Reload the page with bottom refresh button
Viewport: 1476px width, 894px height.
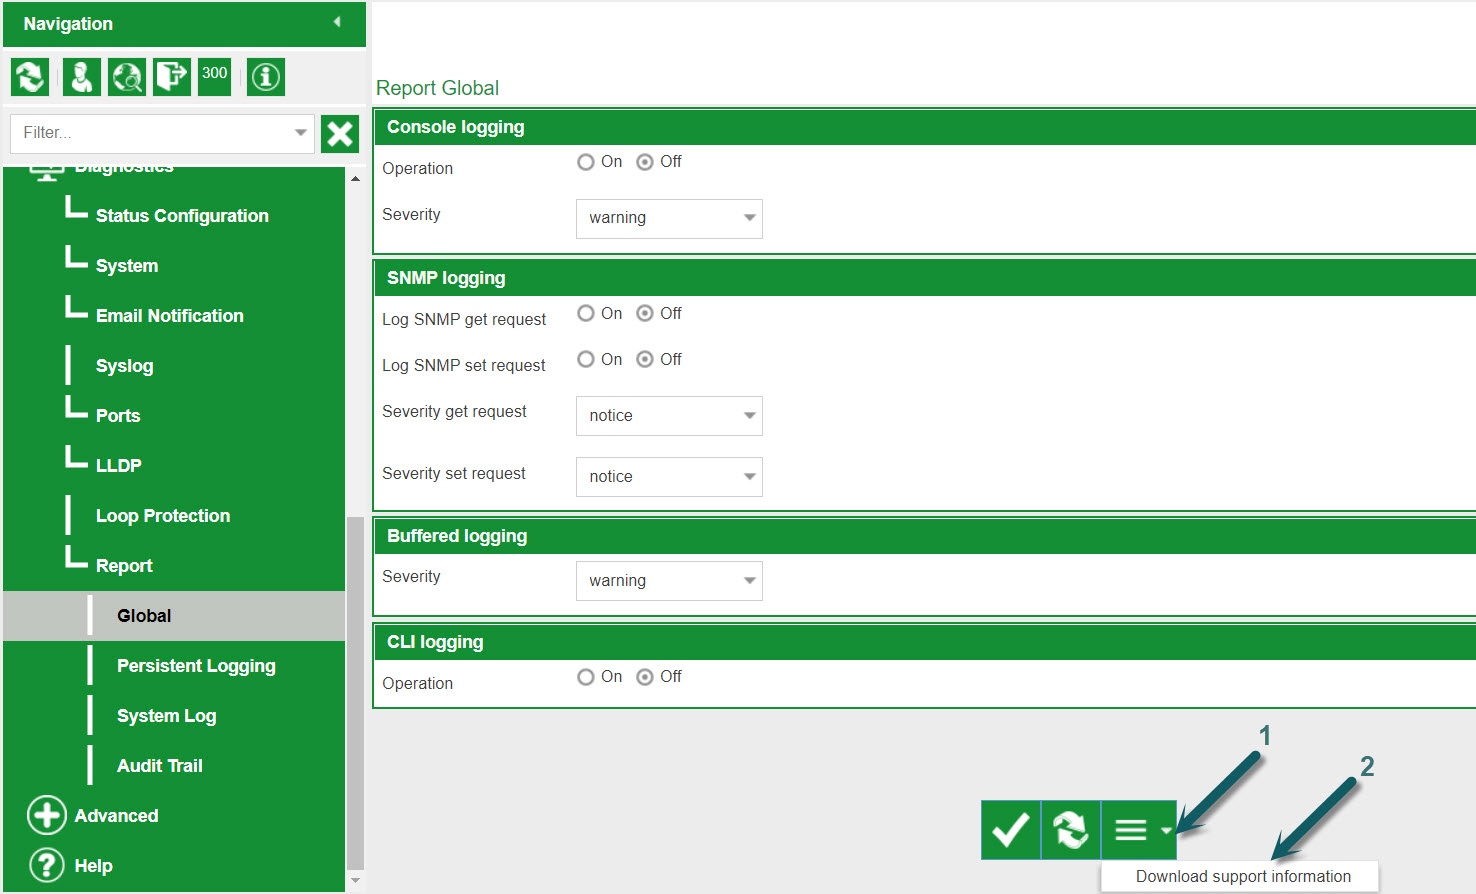[x=1071, y=829]
